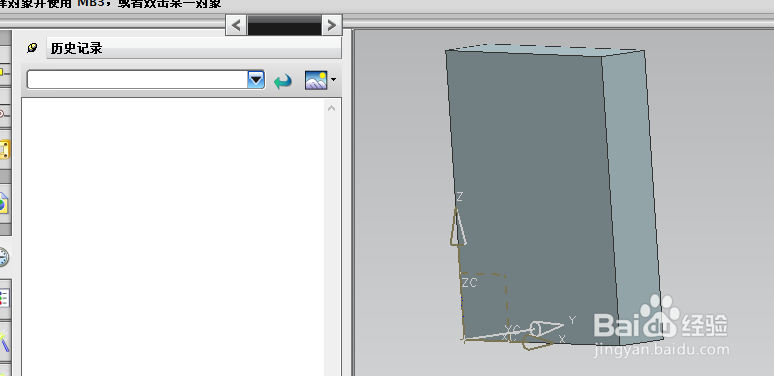
Task: Select the Z axis arrowhead handle
Action: 458,227
